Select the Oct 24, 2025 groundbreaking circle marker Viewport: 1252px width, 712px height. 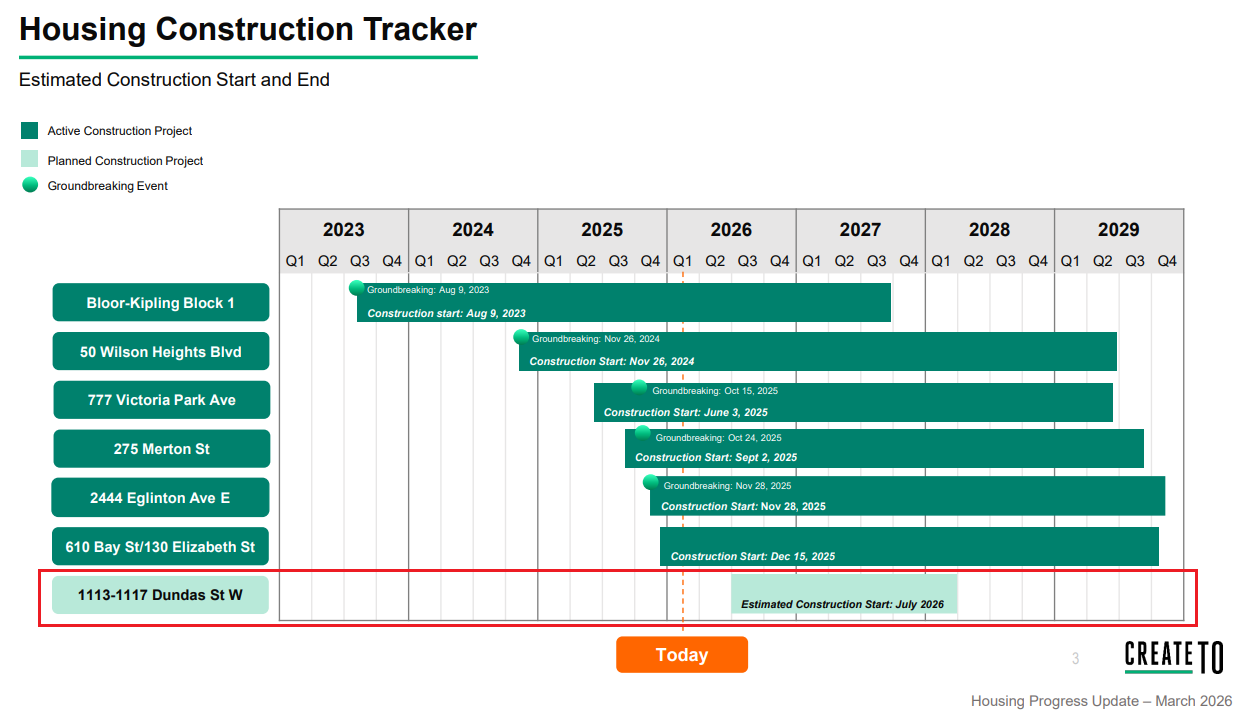pos(642,434)
